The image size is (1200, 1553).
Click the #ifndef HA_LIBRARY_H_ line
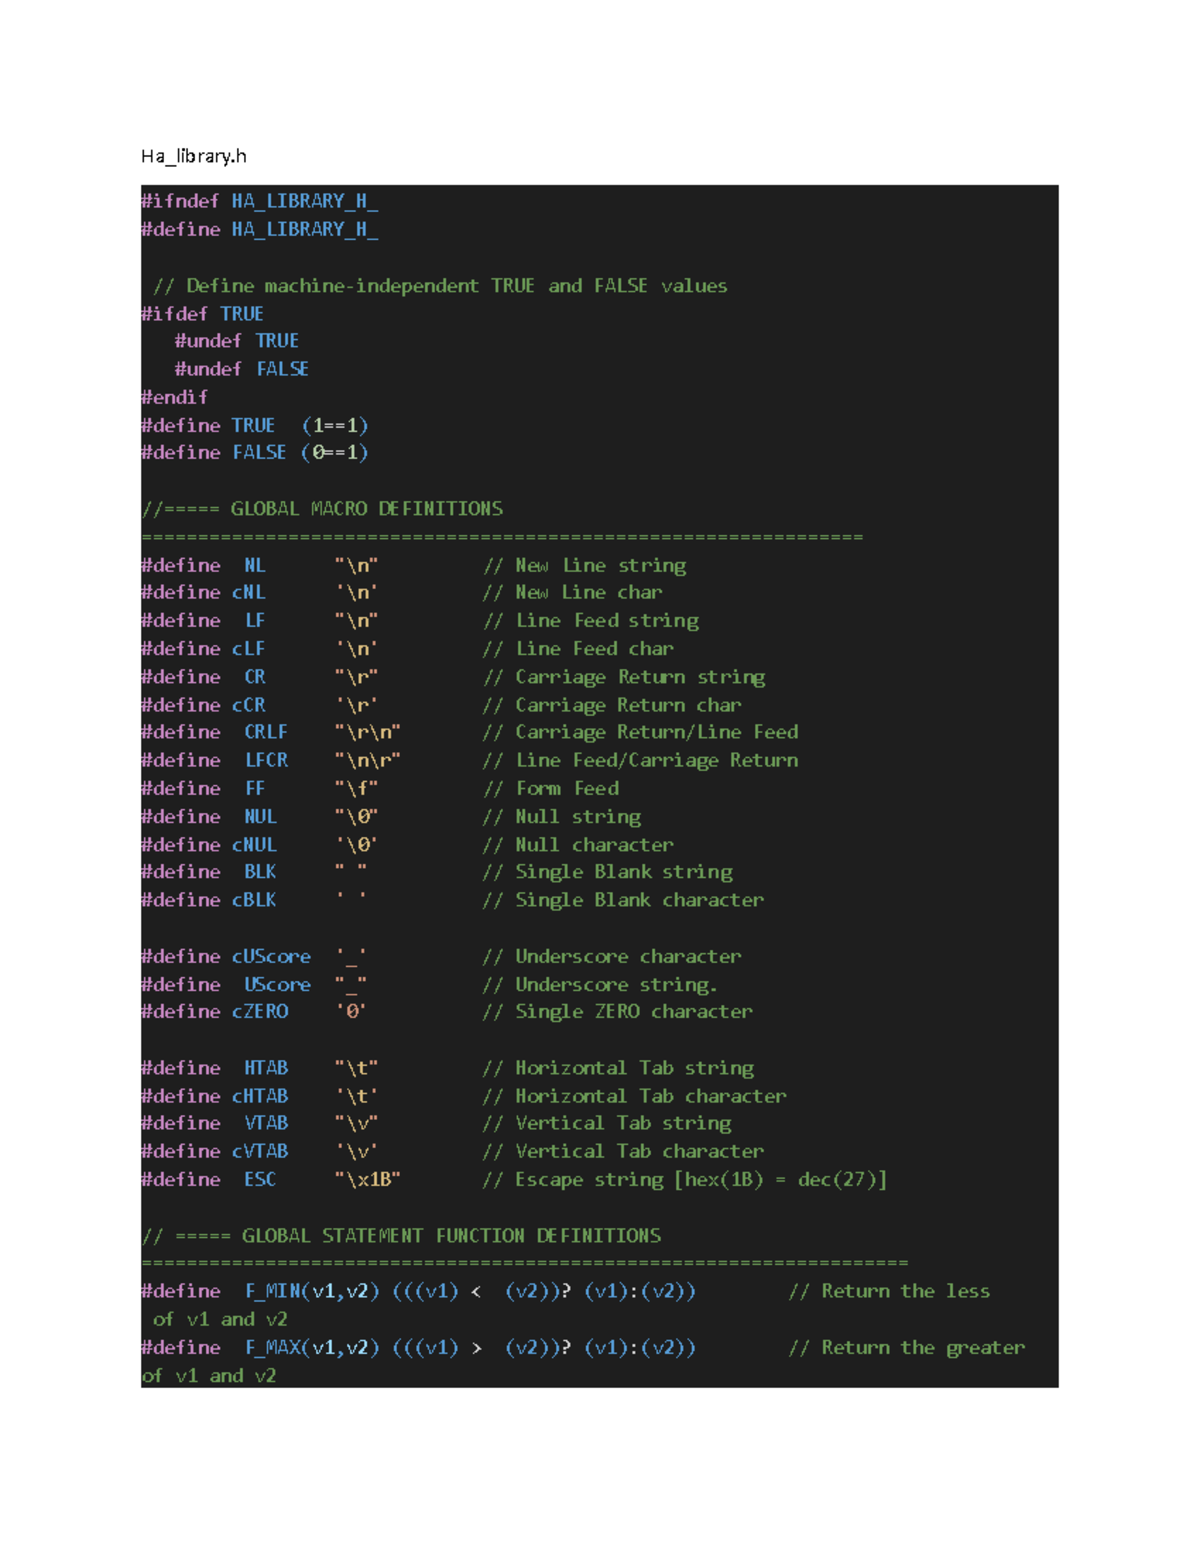pyautogui.click(x=259, y=201)
